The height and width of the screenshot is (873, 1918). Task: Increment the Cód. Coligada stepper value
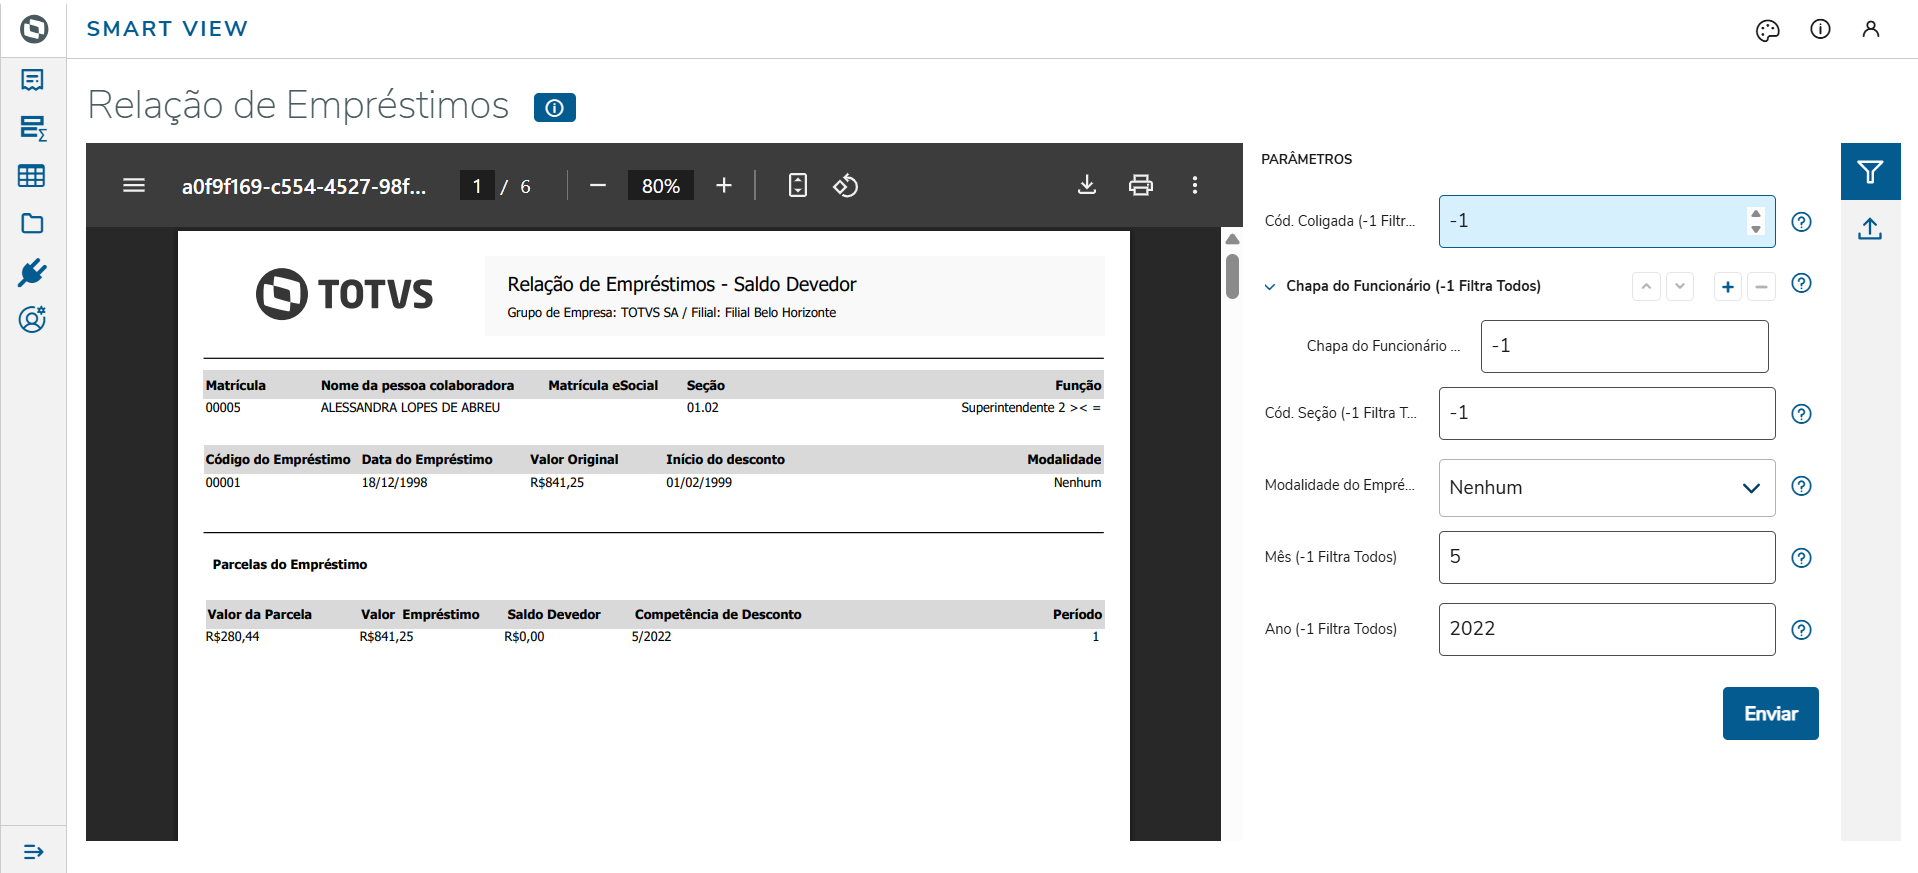pyautogui.click(x=1755, y=213)
